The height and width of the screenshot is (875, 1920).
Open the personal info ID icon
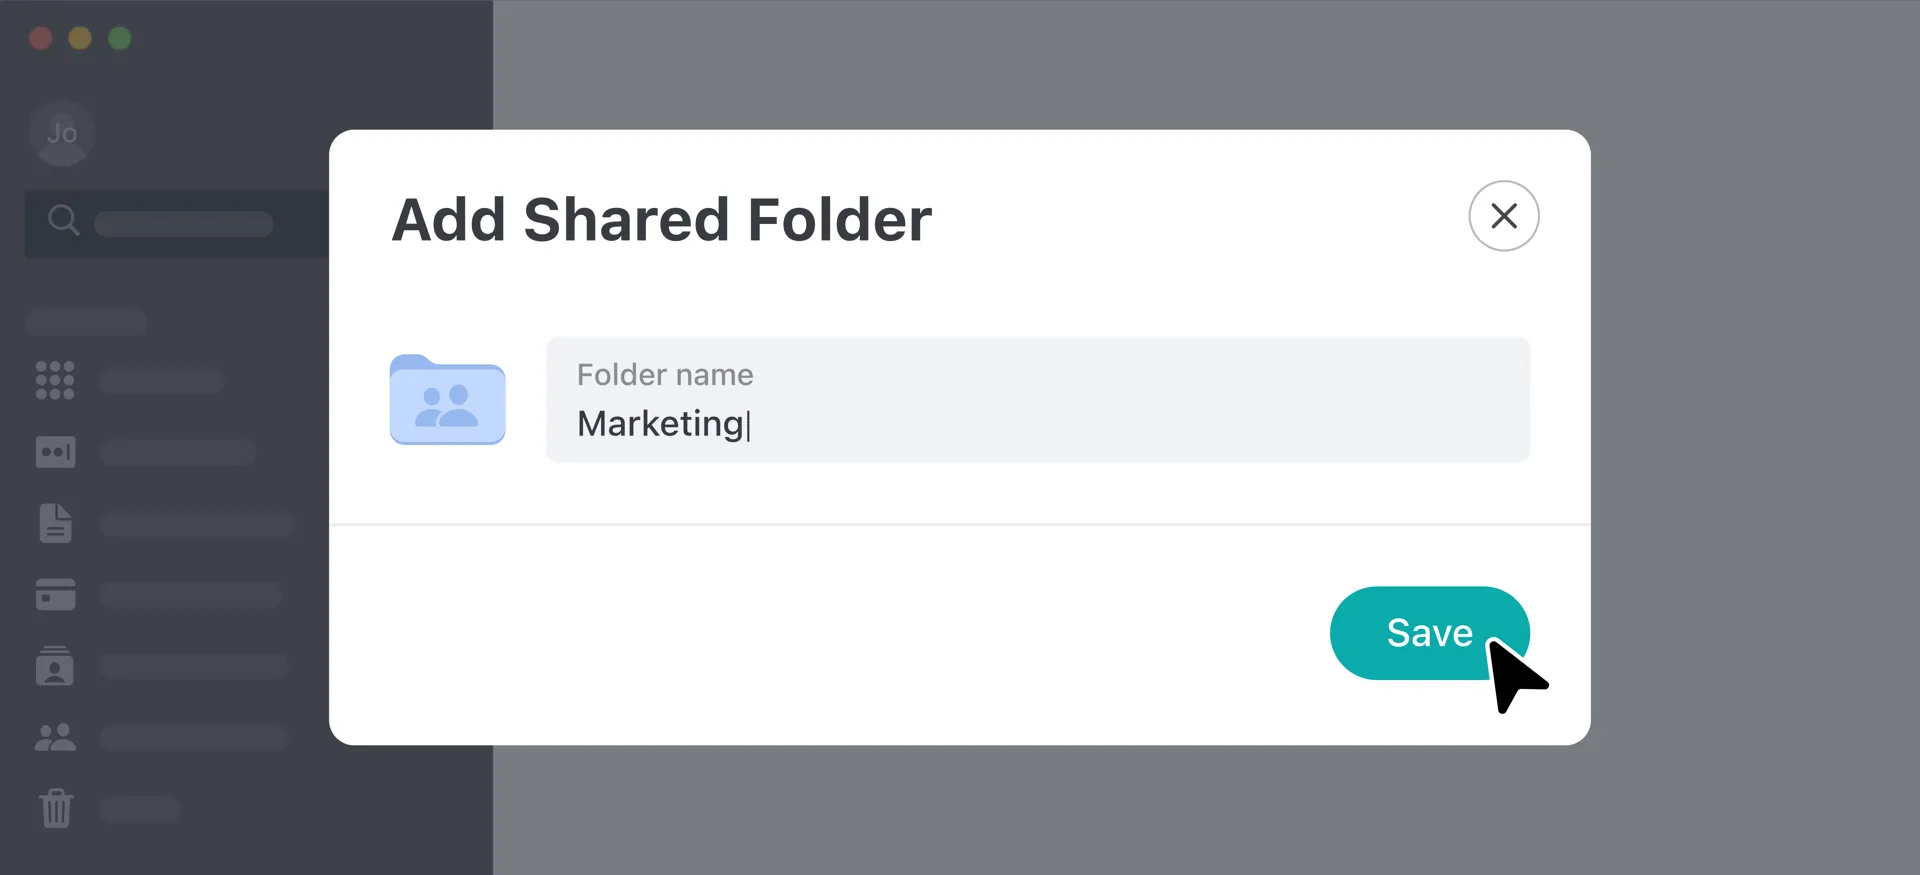(x=55, y=666)
